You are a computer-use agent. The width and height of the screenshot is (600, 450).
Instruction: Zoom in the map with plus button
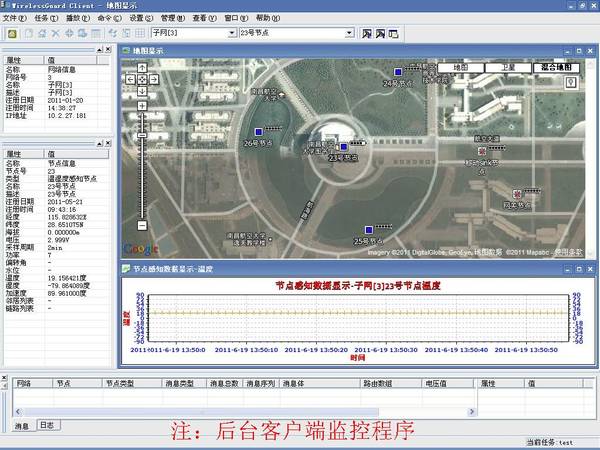pos(142,106)
